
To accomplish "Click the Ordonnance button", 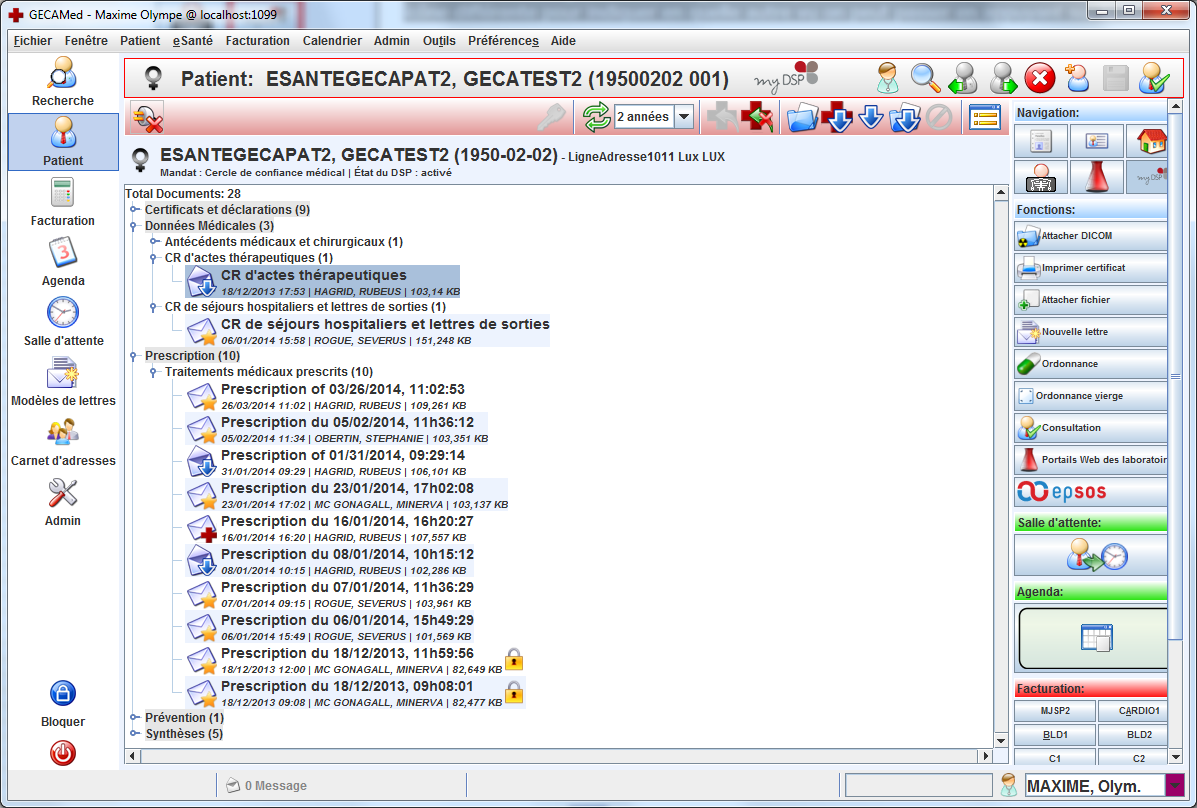I will pyautogui.click(x=1090, y=364).
